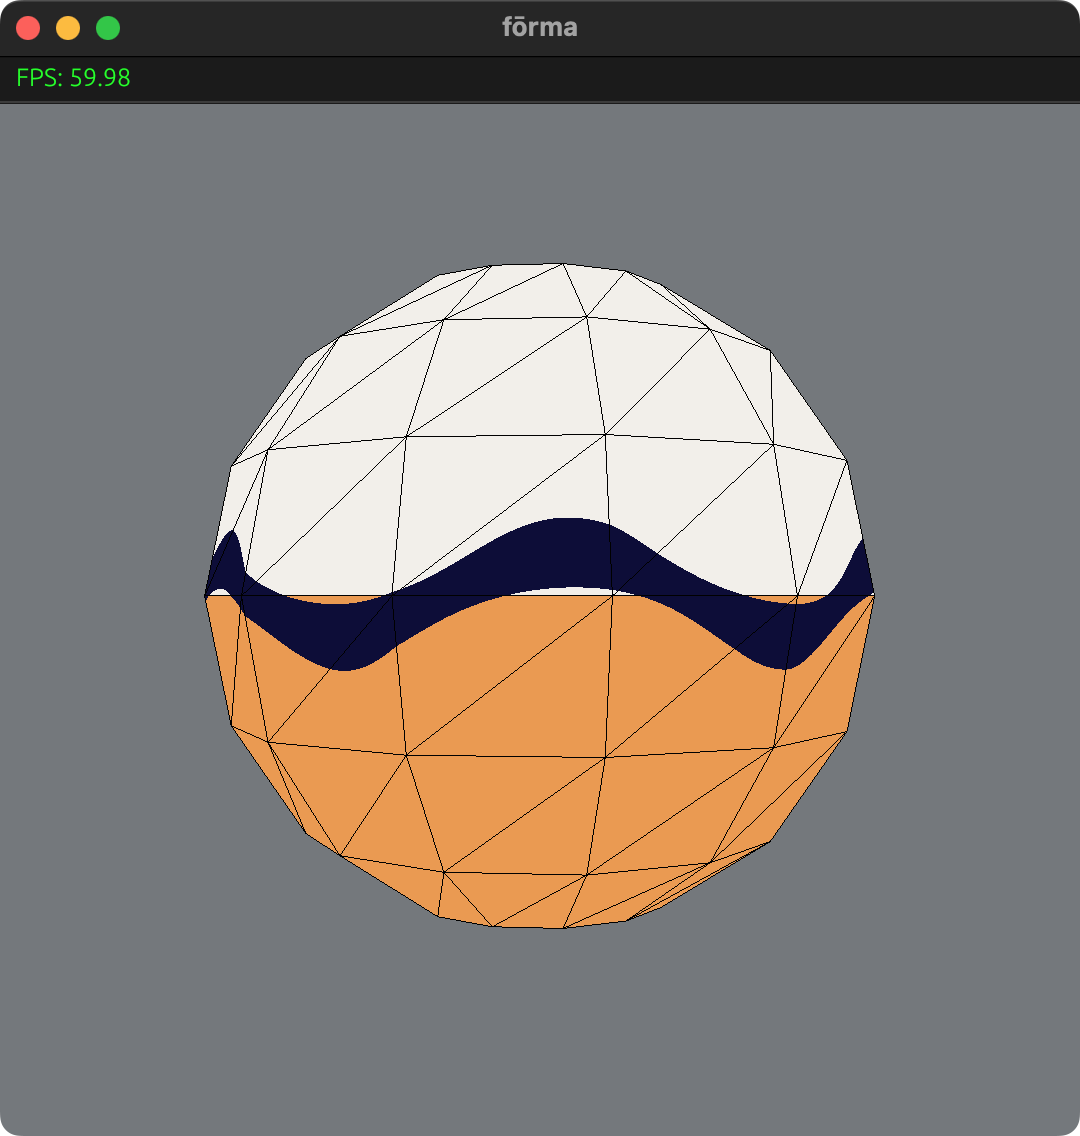Screen dimensions: 1080x1136
Task: Close the fōrma window
Action: (x=28, y=28)
